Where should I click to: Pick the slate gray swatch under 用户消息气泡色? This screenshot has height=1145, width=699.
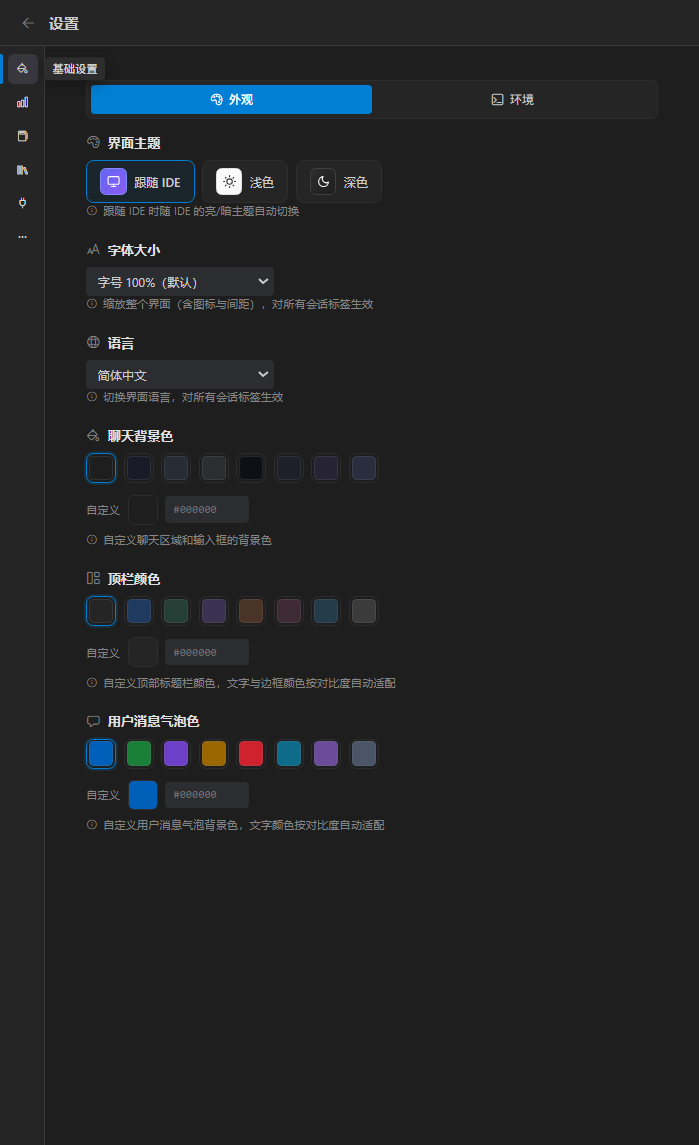pos(364,754)
